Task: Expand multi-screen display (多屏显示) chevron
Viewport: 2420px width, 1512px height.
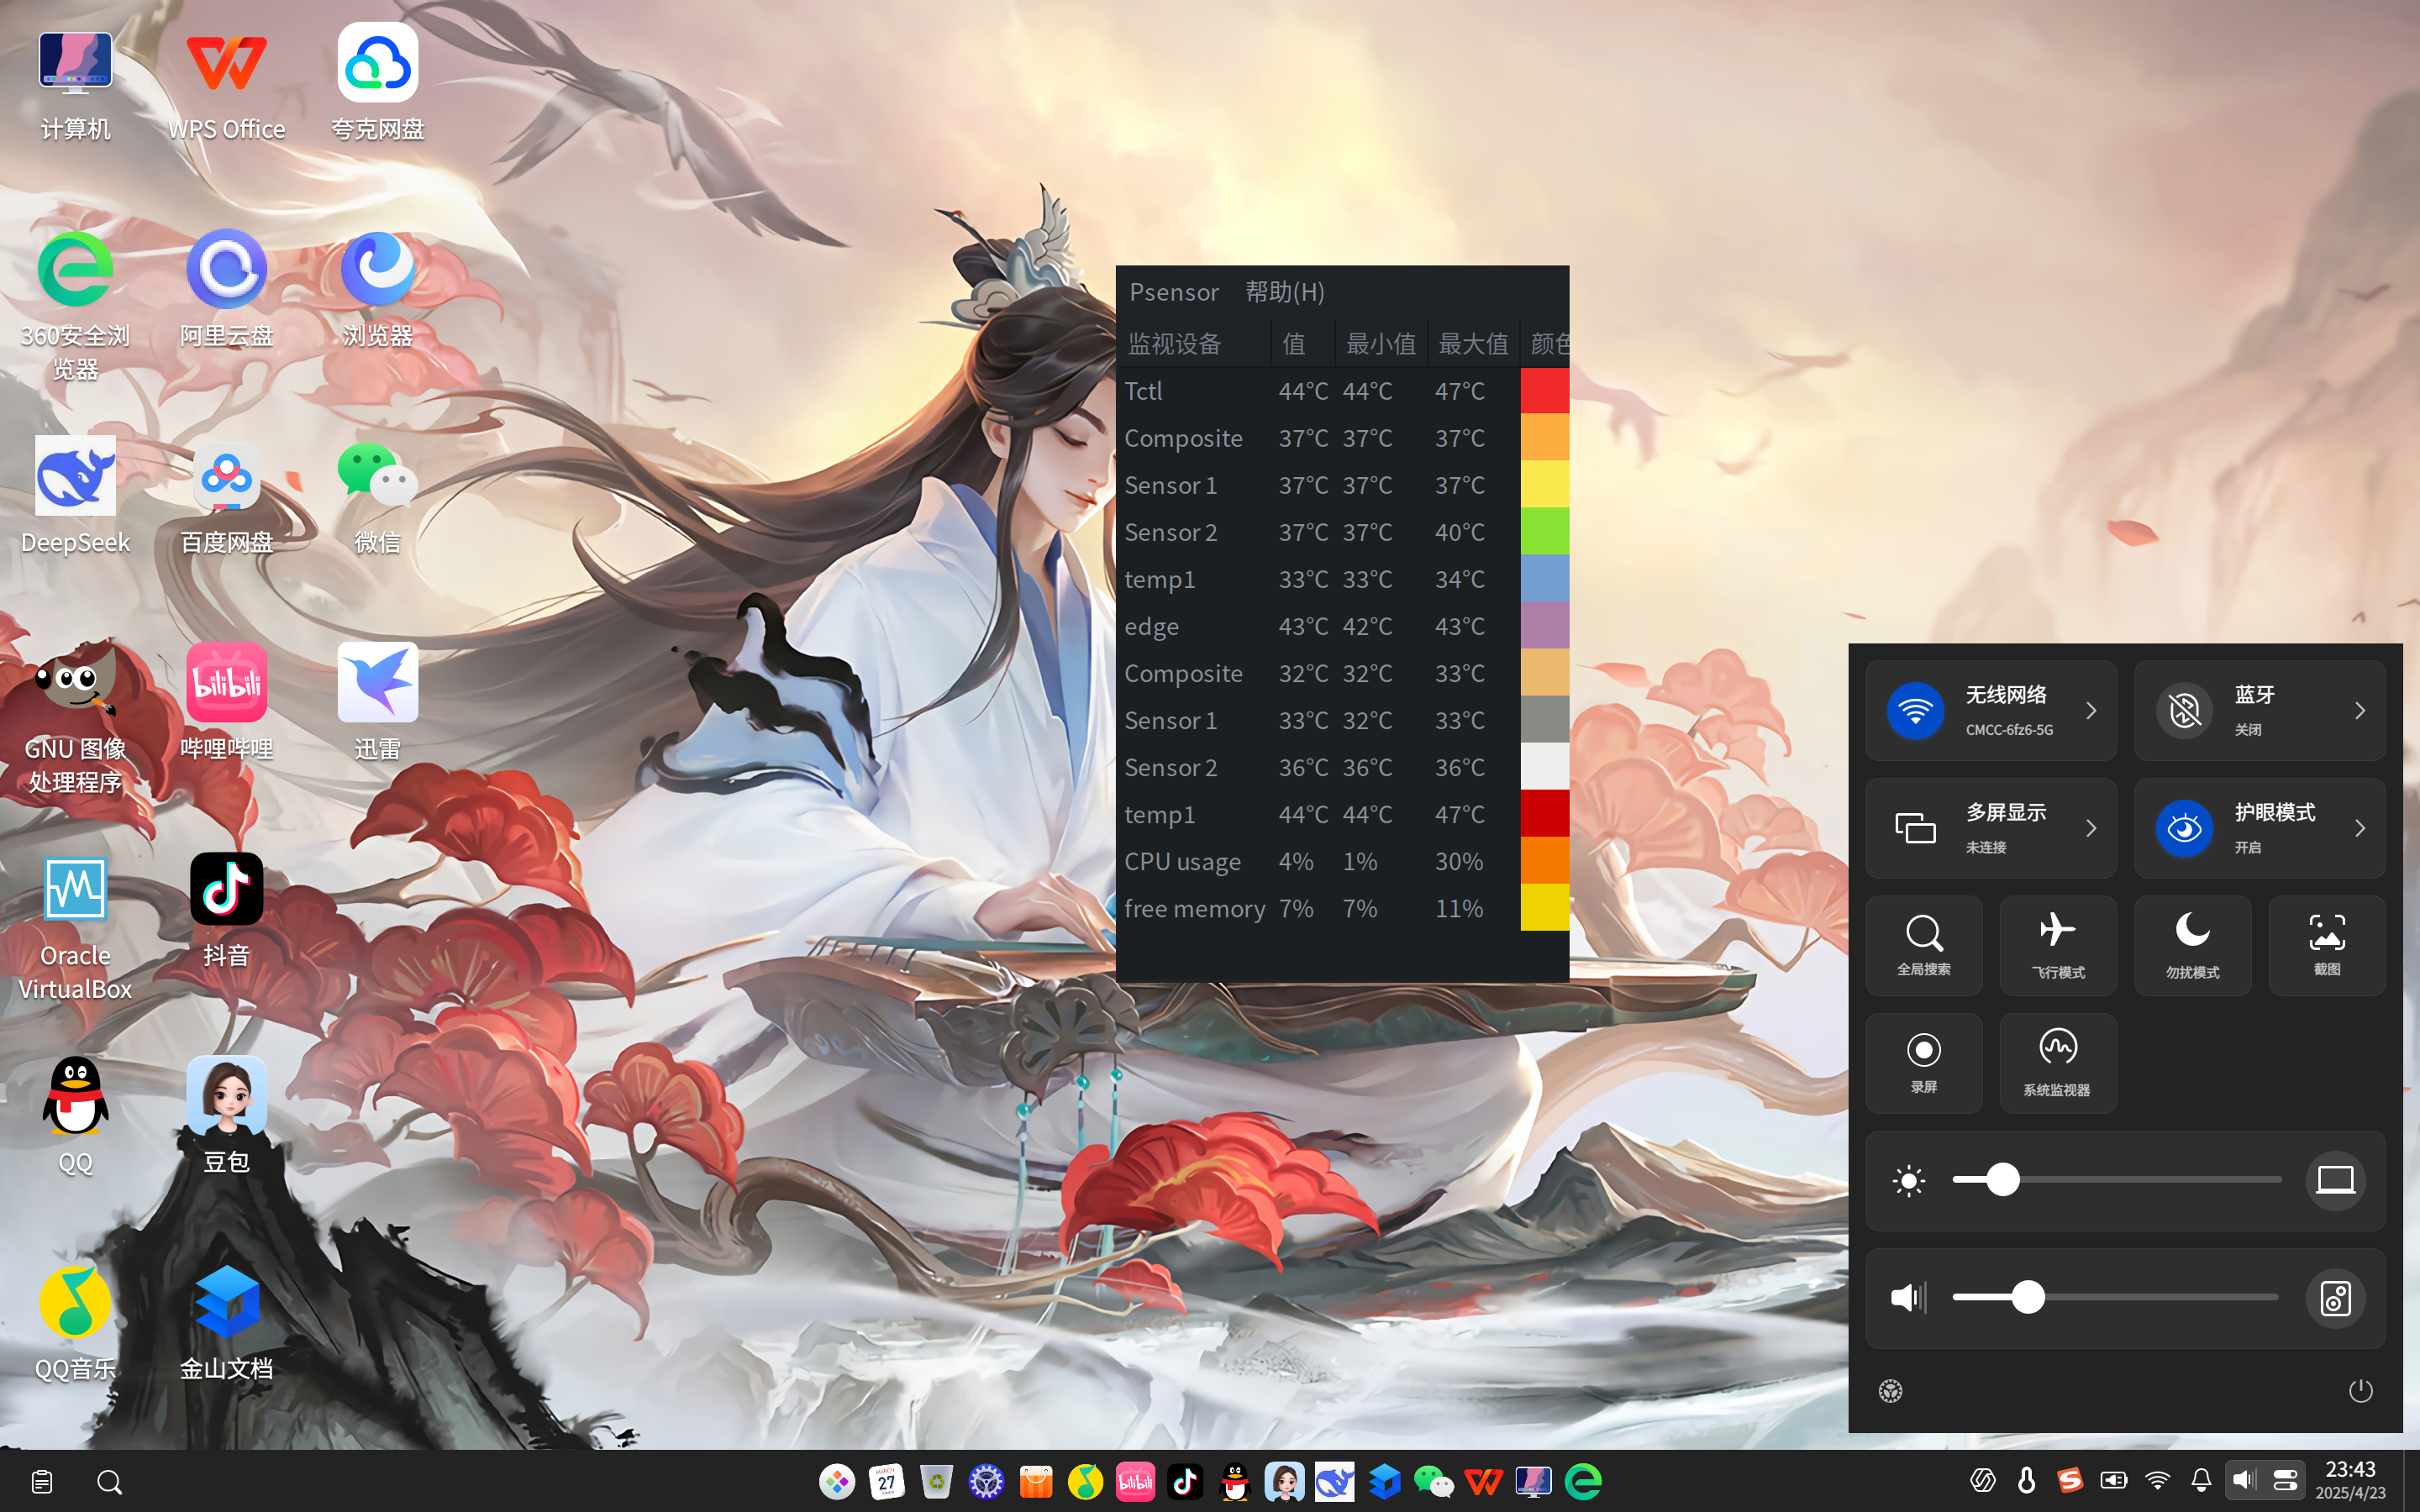Action: tap(2090, 828)
